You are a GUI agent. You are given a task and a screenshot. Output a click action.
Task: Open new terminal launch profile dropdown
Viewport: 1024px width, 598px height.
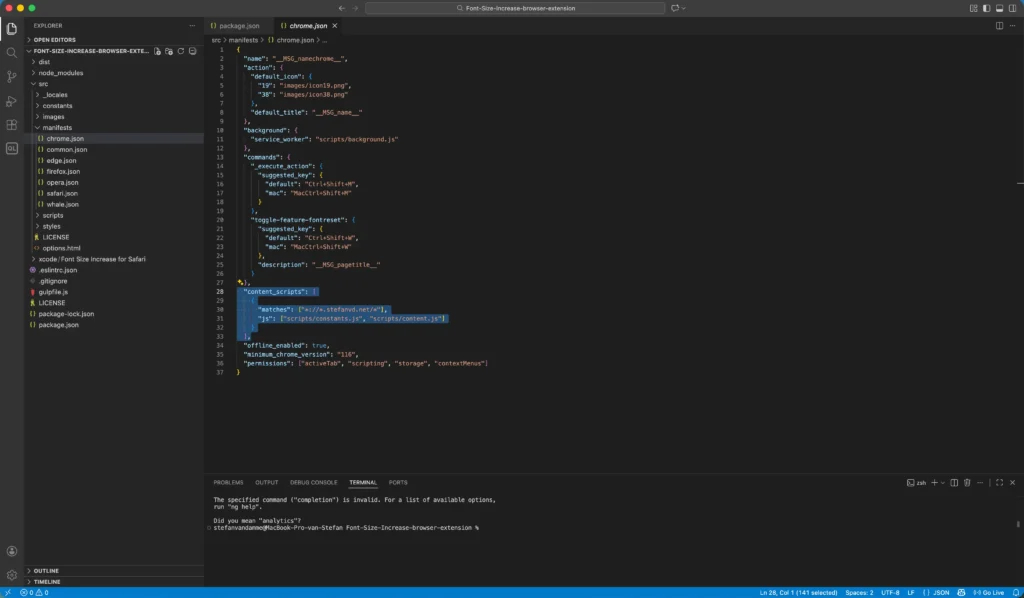click(x=942, y=482)
